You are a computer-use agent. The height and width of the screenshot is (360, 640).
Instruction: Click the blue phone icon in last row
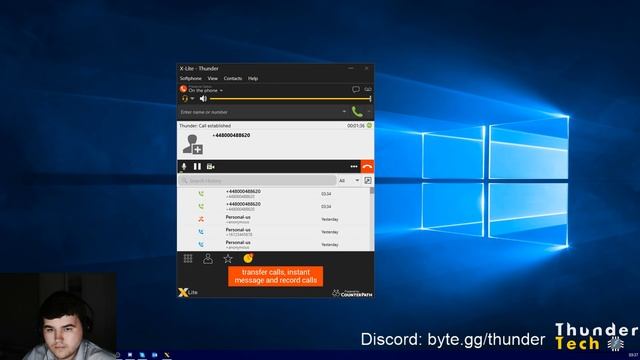(201, 244)
